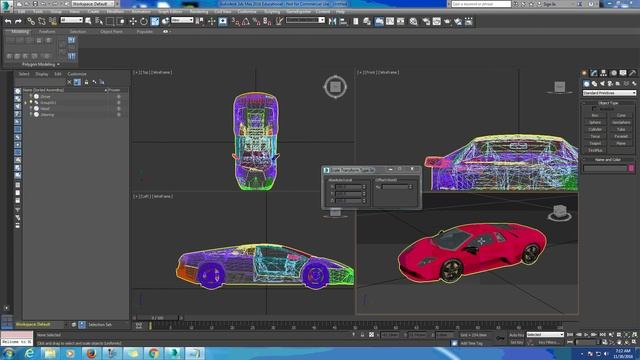Screen dimensions: 640x360
Task: Activate the Select and Rotate tool
Action: click(x=144, y=21)
